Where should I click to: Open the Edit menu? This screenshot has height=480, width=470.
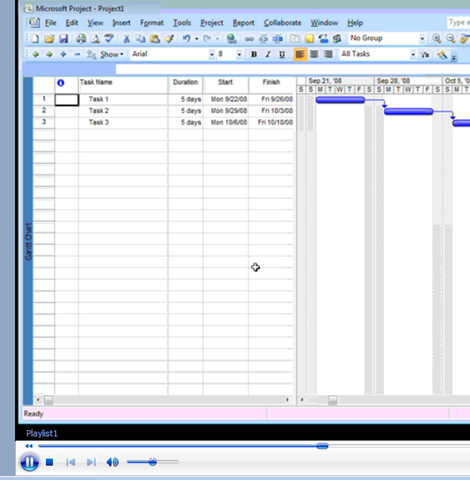tap(72, 23)
